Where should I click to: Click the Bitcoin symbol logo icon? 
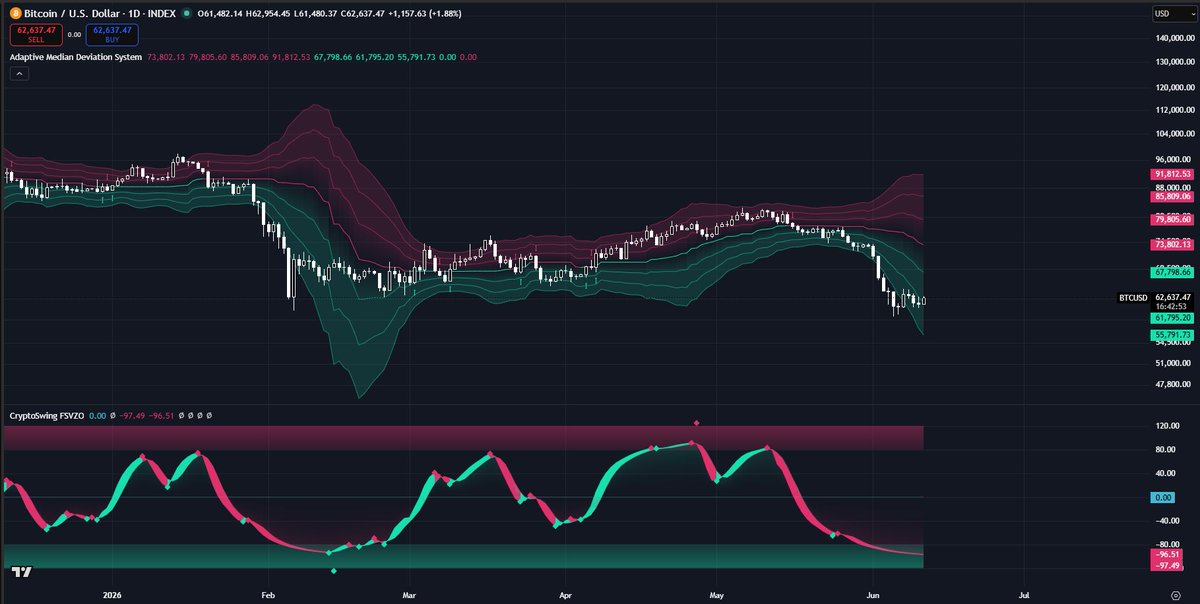15,12
